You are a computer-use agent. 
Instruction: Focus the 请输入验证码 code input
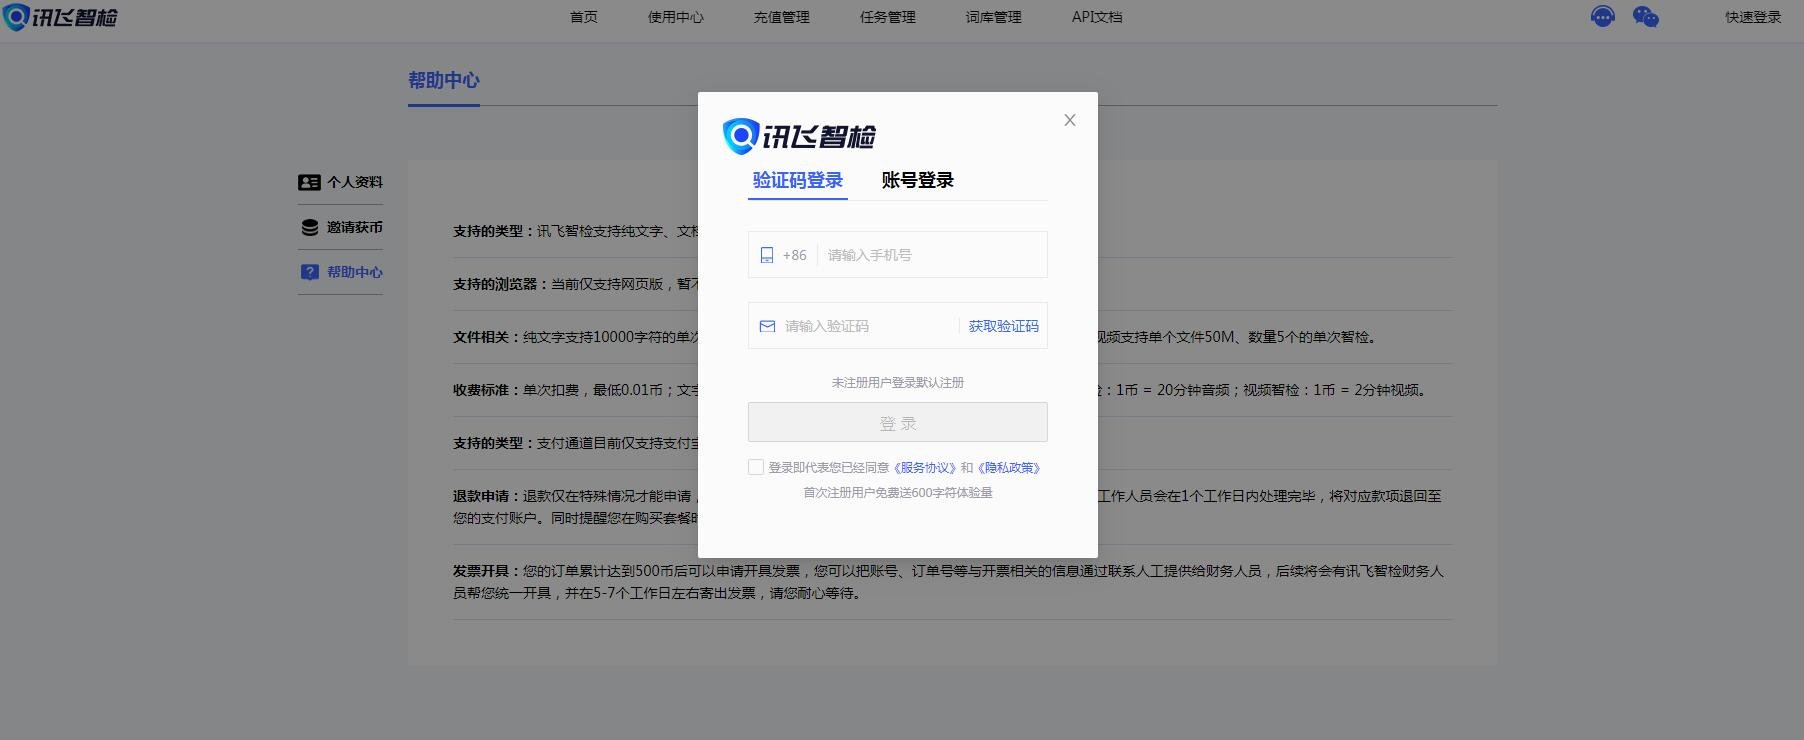pos(868,326)
